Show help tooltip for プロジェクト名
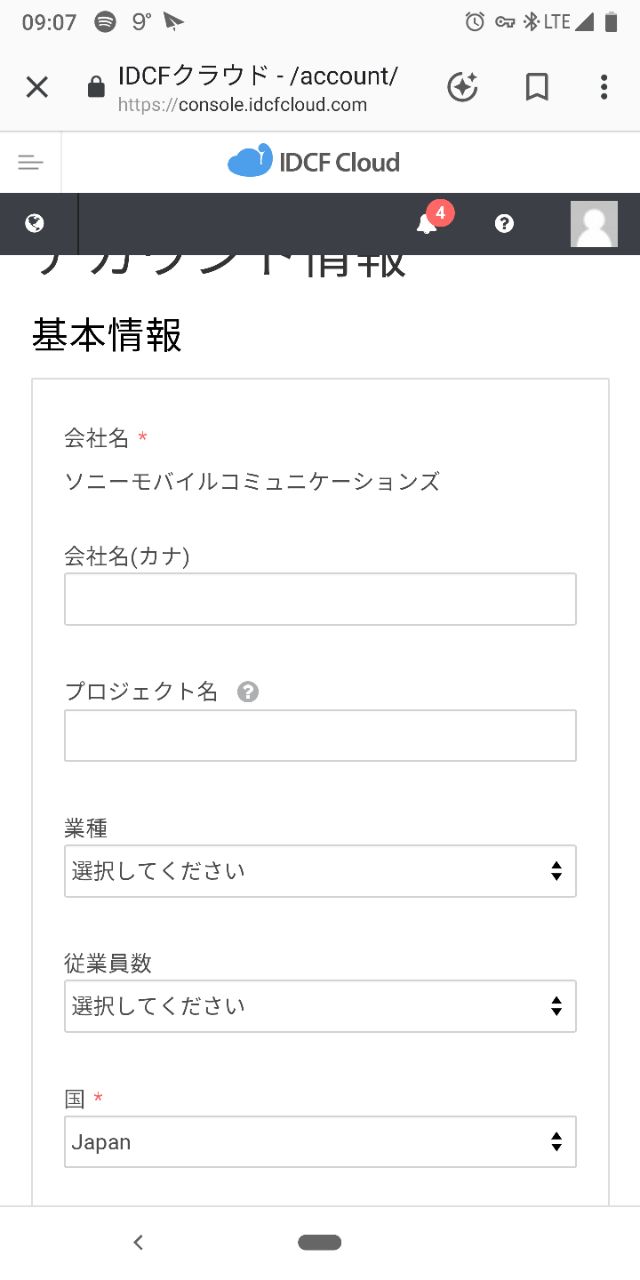 point(248,692)
